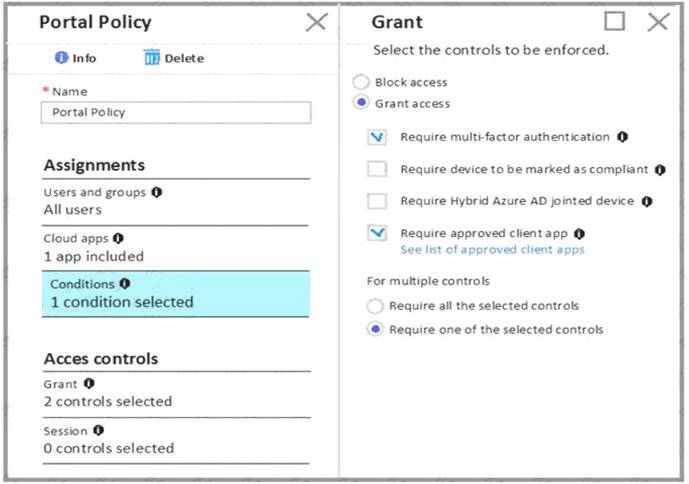Open See list of approved client apps
This screenshot has width=689, height=484.
(x=492, y=249)
